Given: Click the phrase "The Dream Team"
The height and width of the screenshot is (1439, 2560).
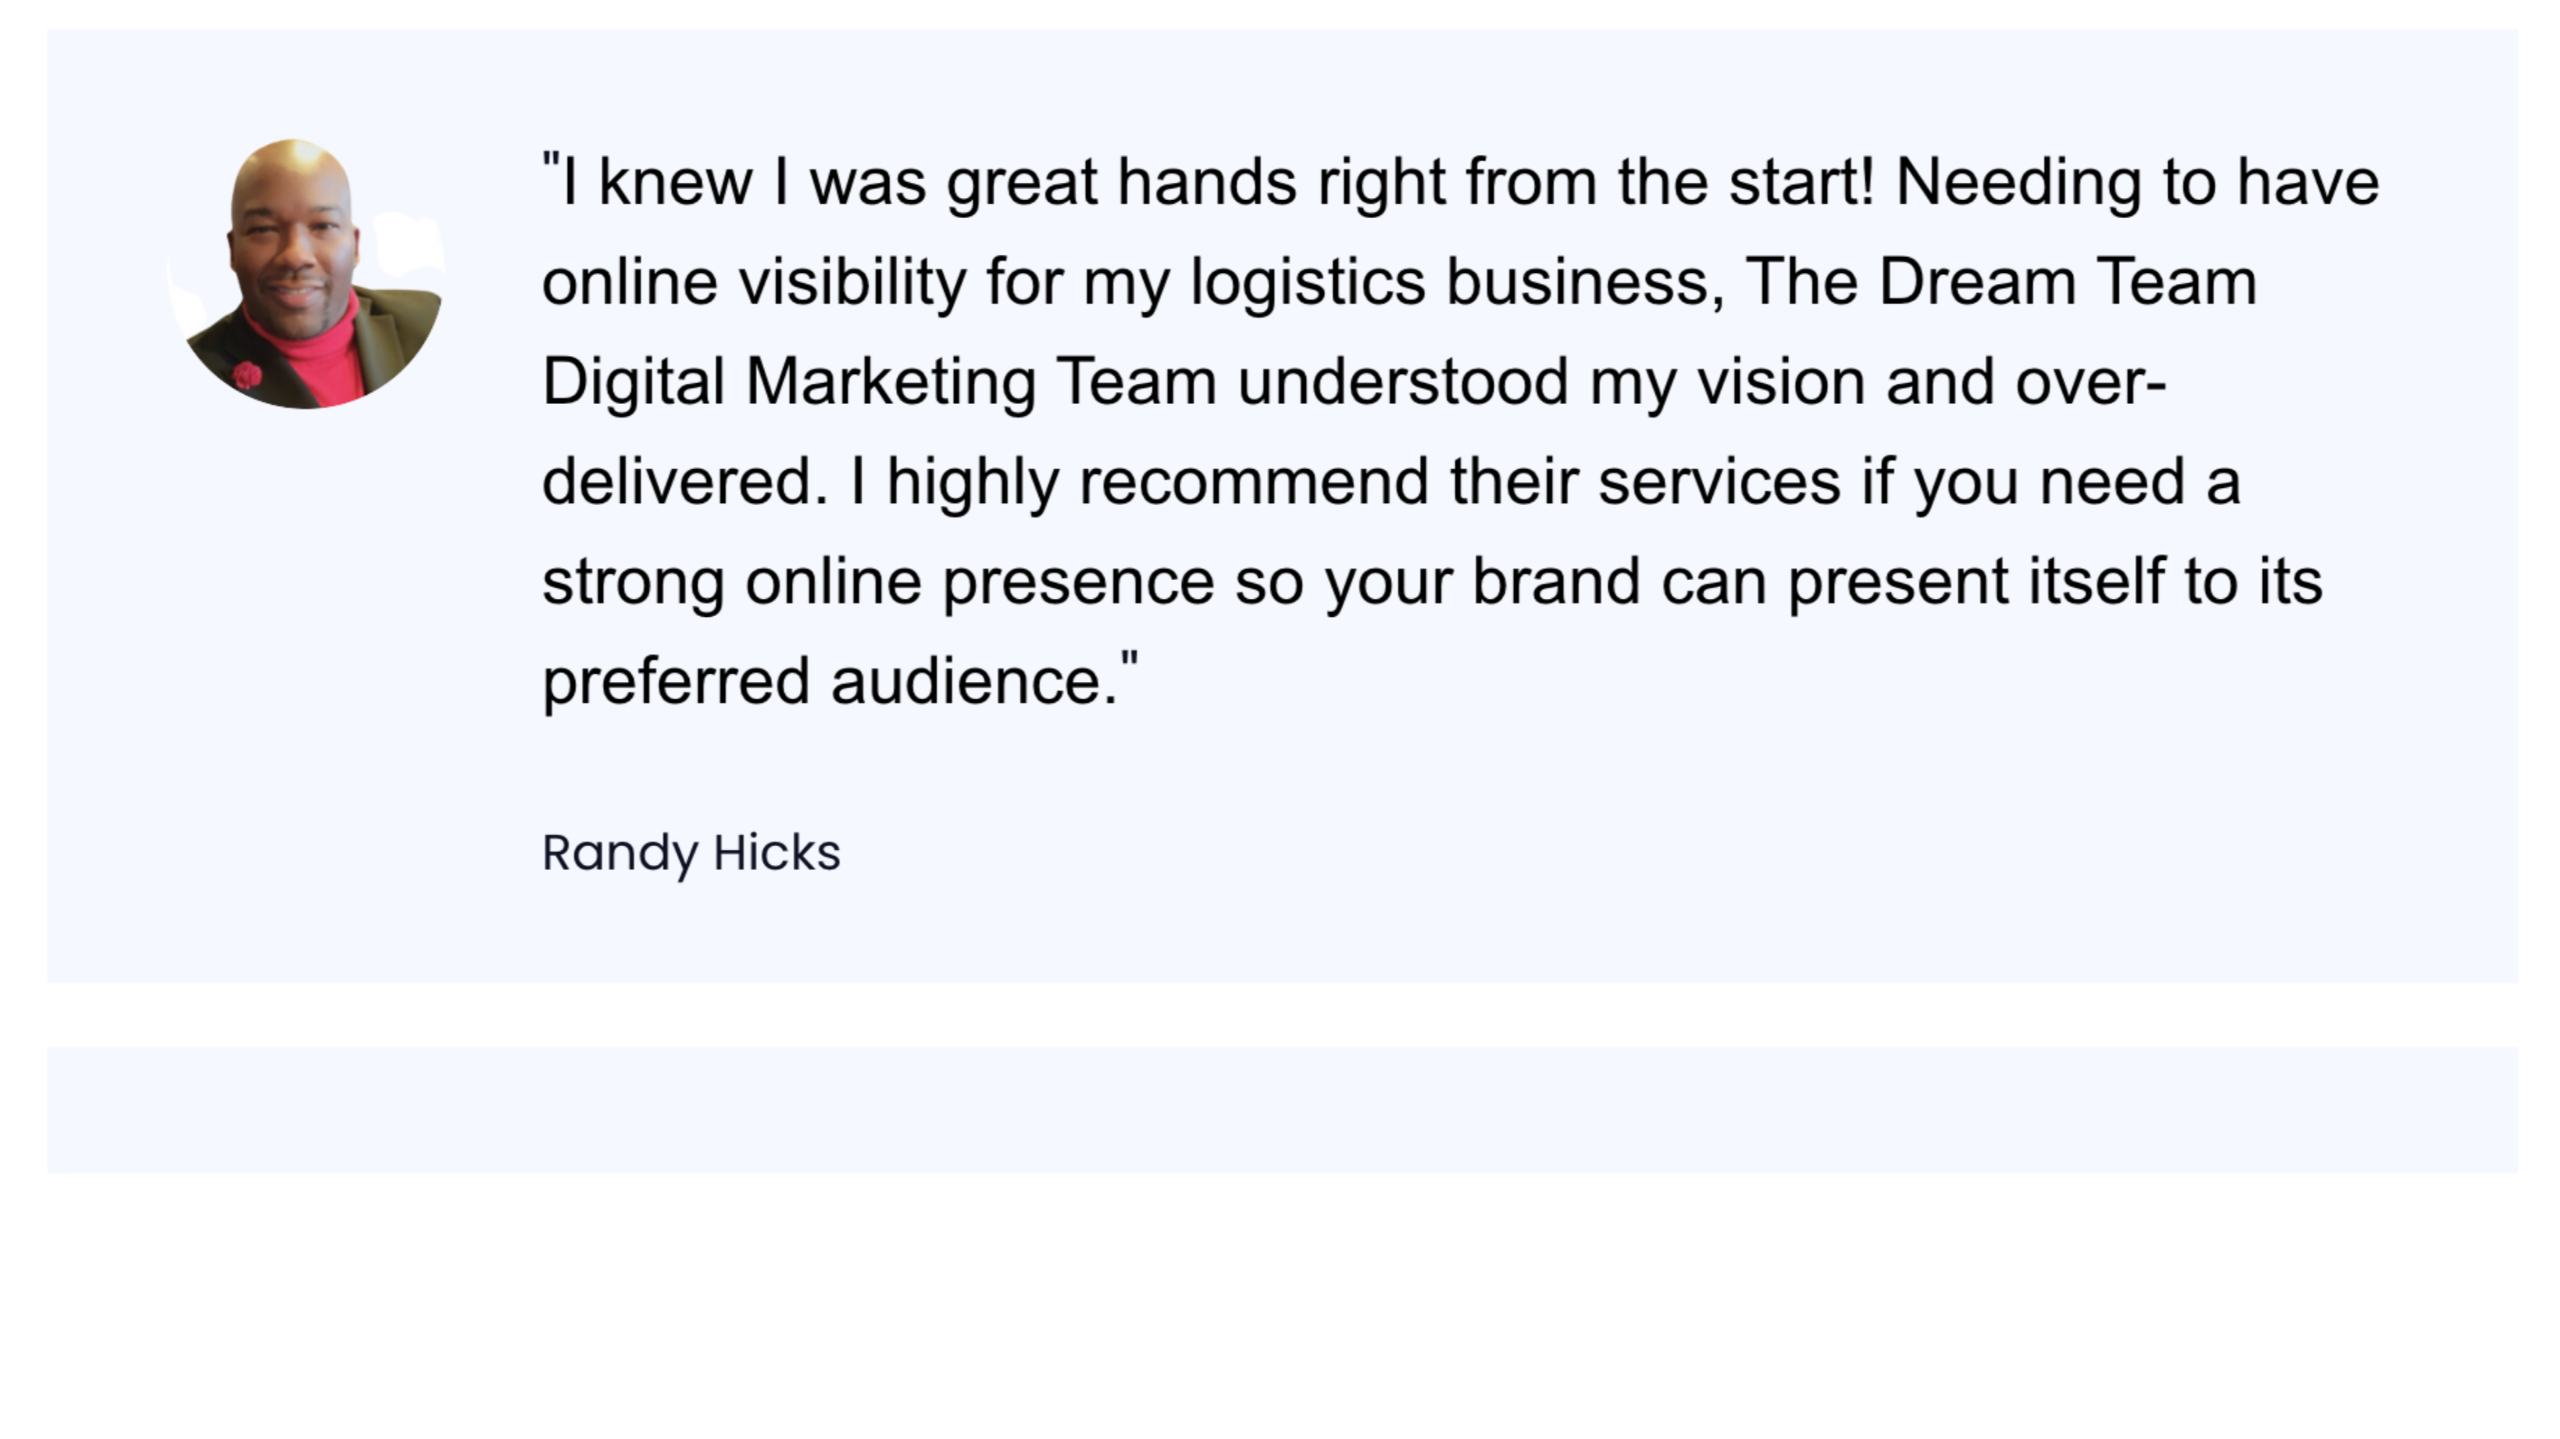Looking at the screenshot, I should [2002, 281].
